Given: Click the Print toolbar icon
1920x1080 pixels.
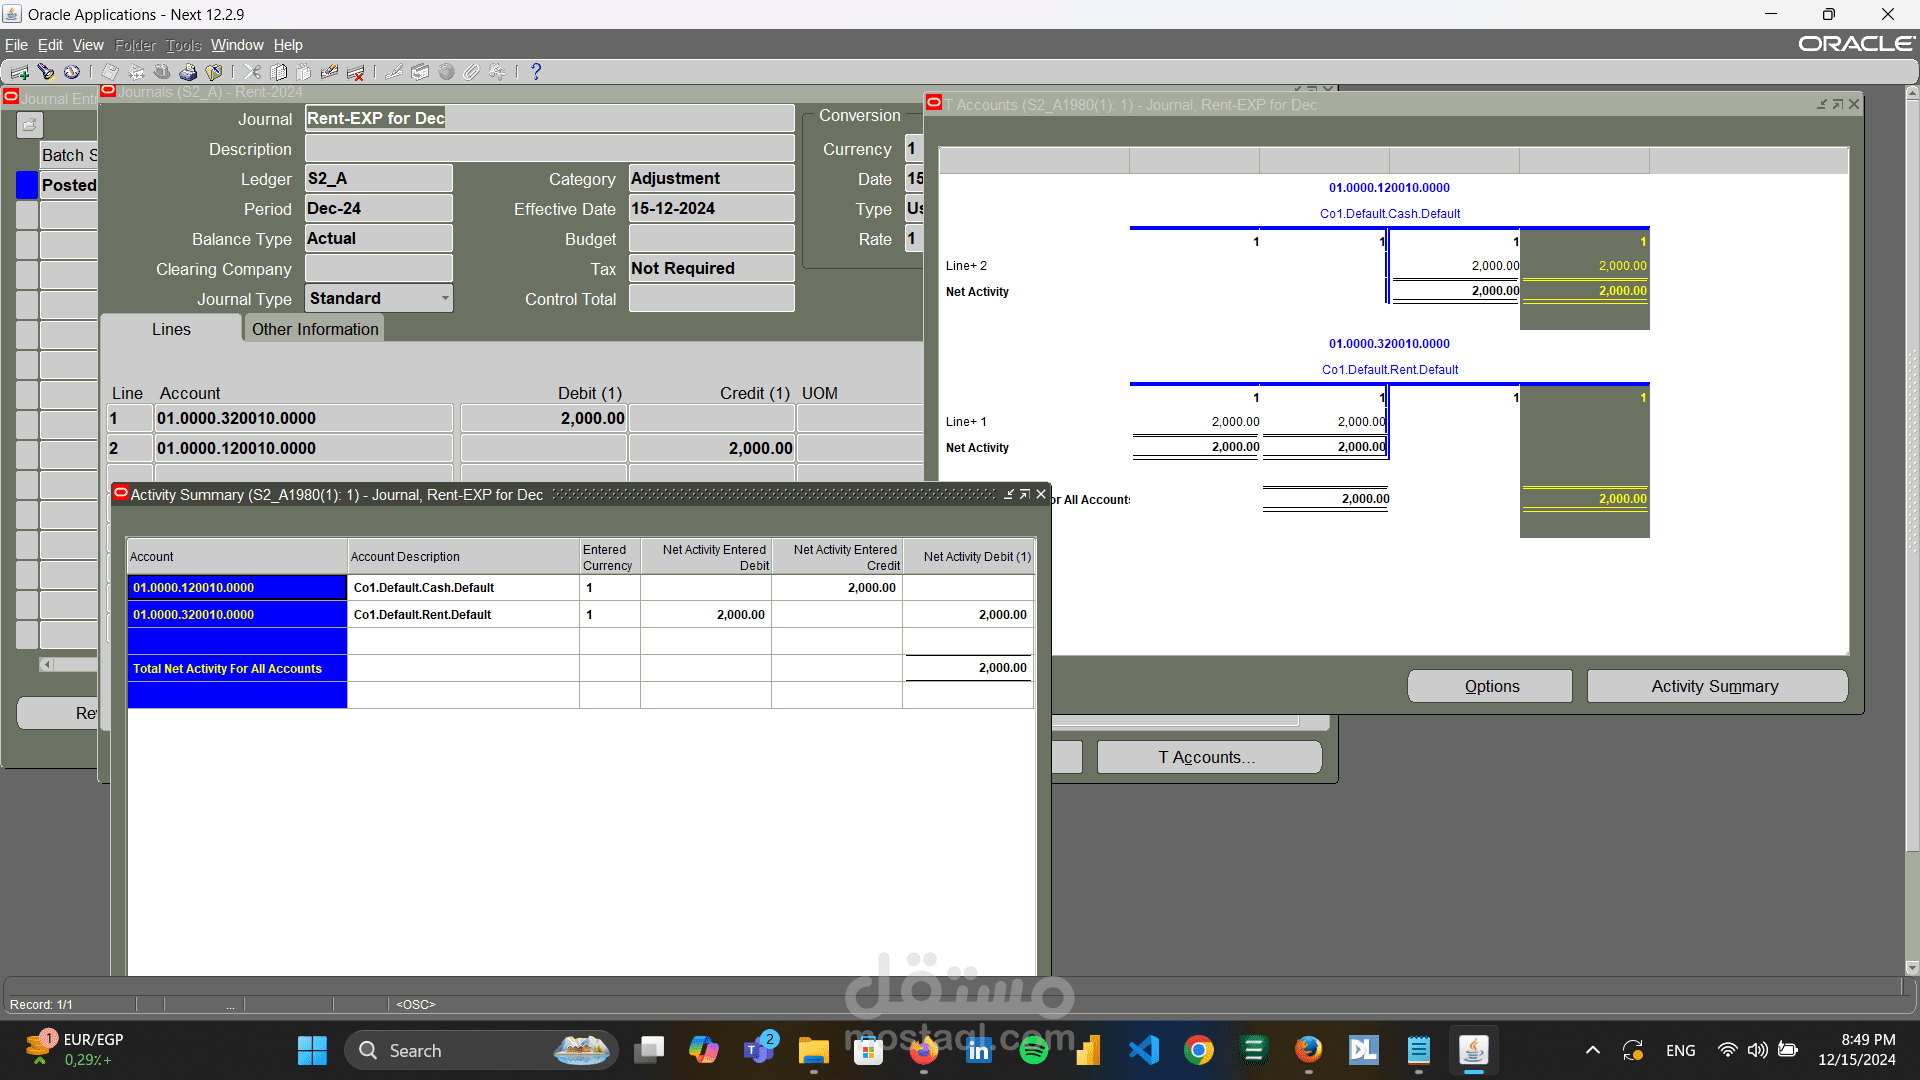Looking at the screenshot, I should point(188,72).
